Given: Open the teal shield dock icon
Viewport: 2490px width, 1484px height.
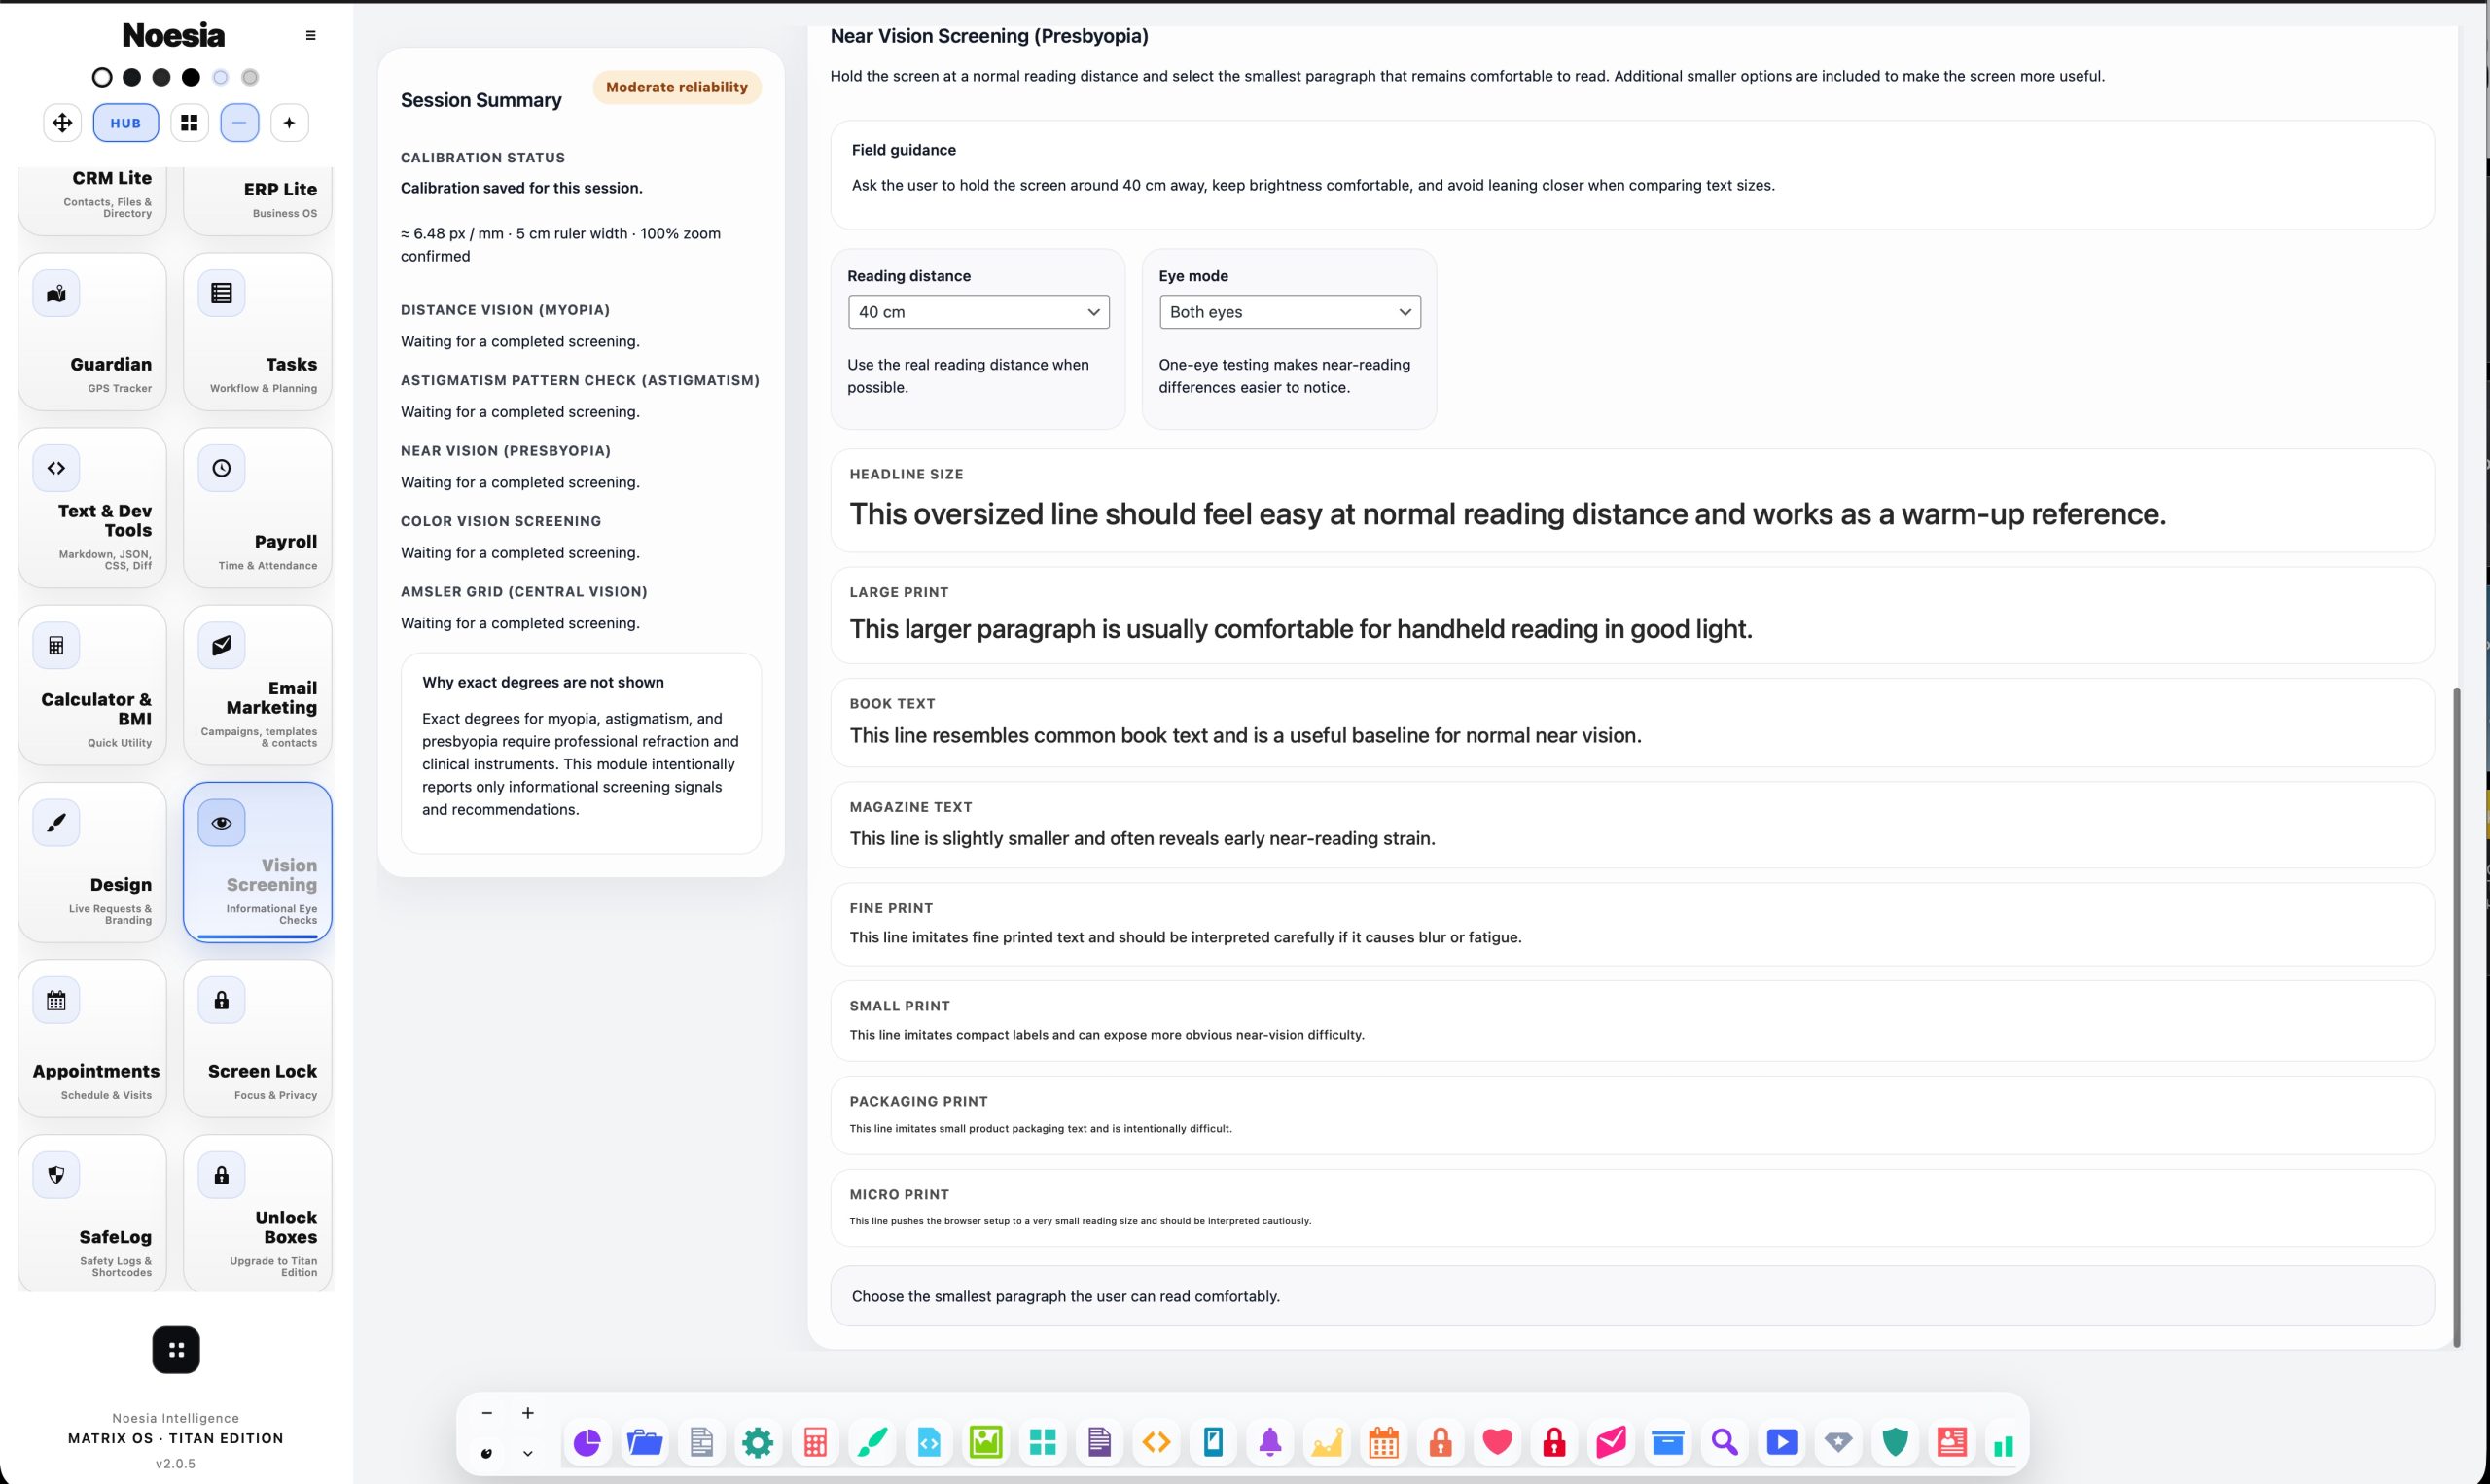Looking at the screenshot, I should (x=1895, y=1442).
